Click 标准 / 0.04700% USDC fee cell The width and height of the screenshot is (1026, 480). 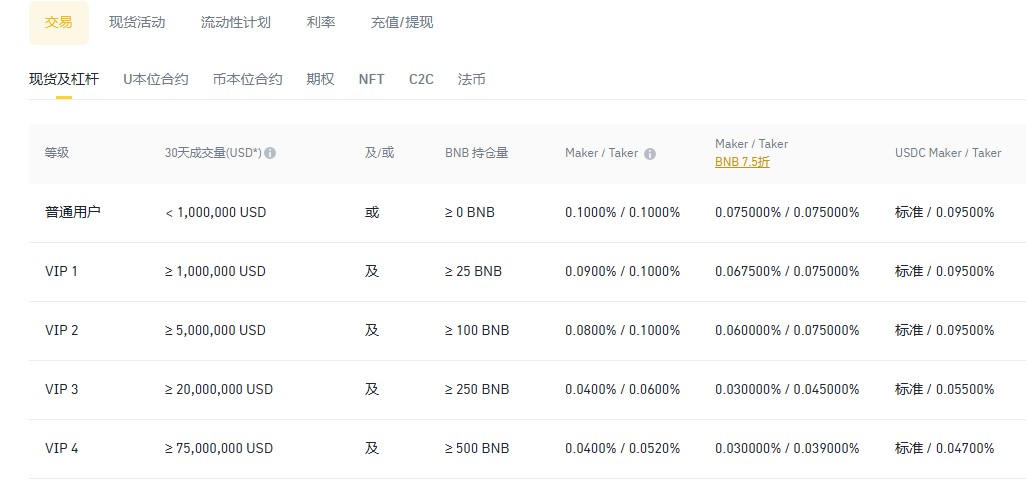tap(945, 448)
